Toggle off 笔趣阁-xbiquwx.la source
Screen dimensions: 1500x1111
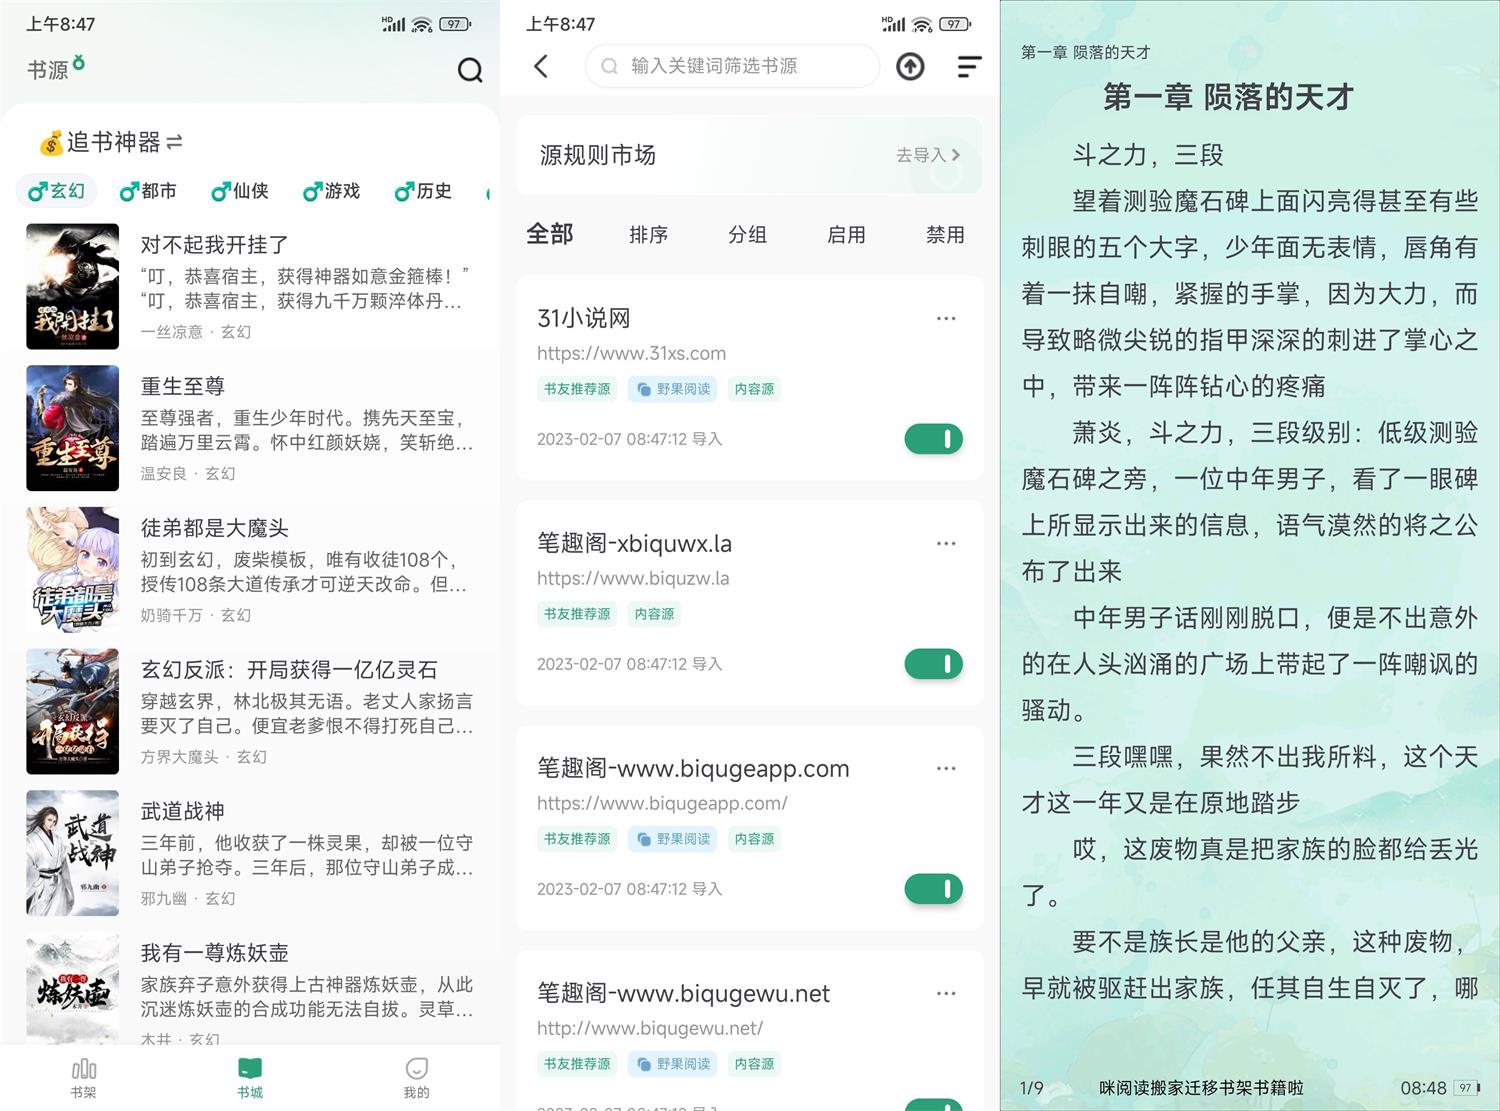(933, 664)
